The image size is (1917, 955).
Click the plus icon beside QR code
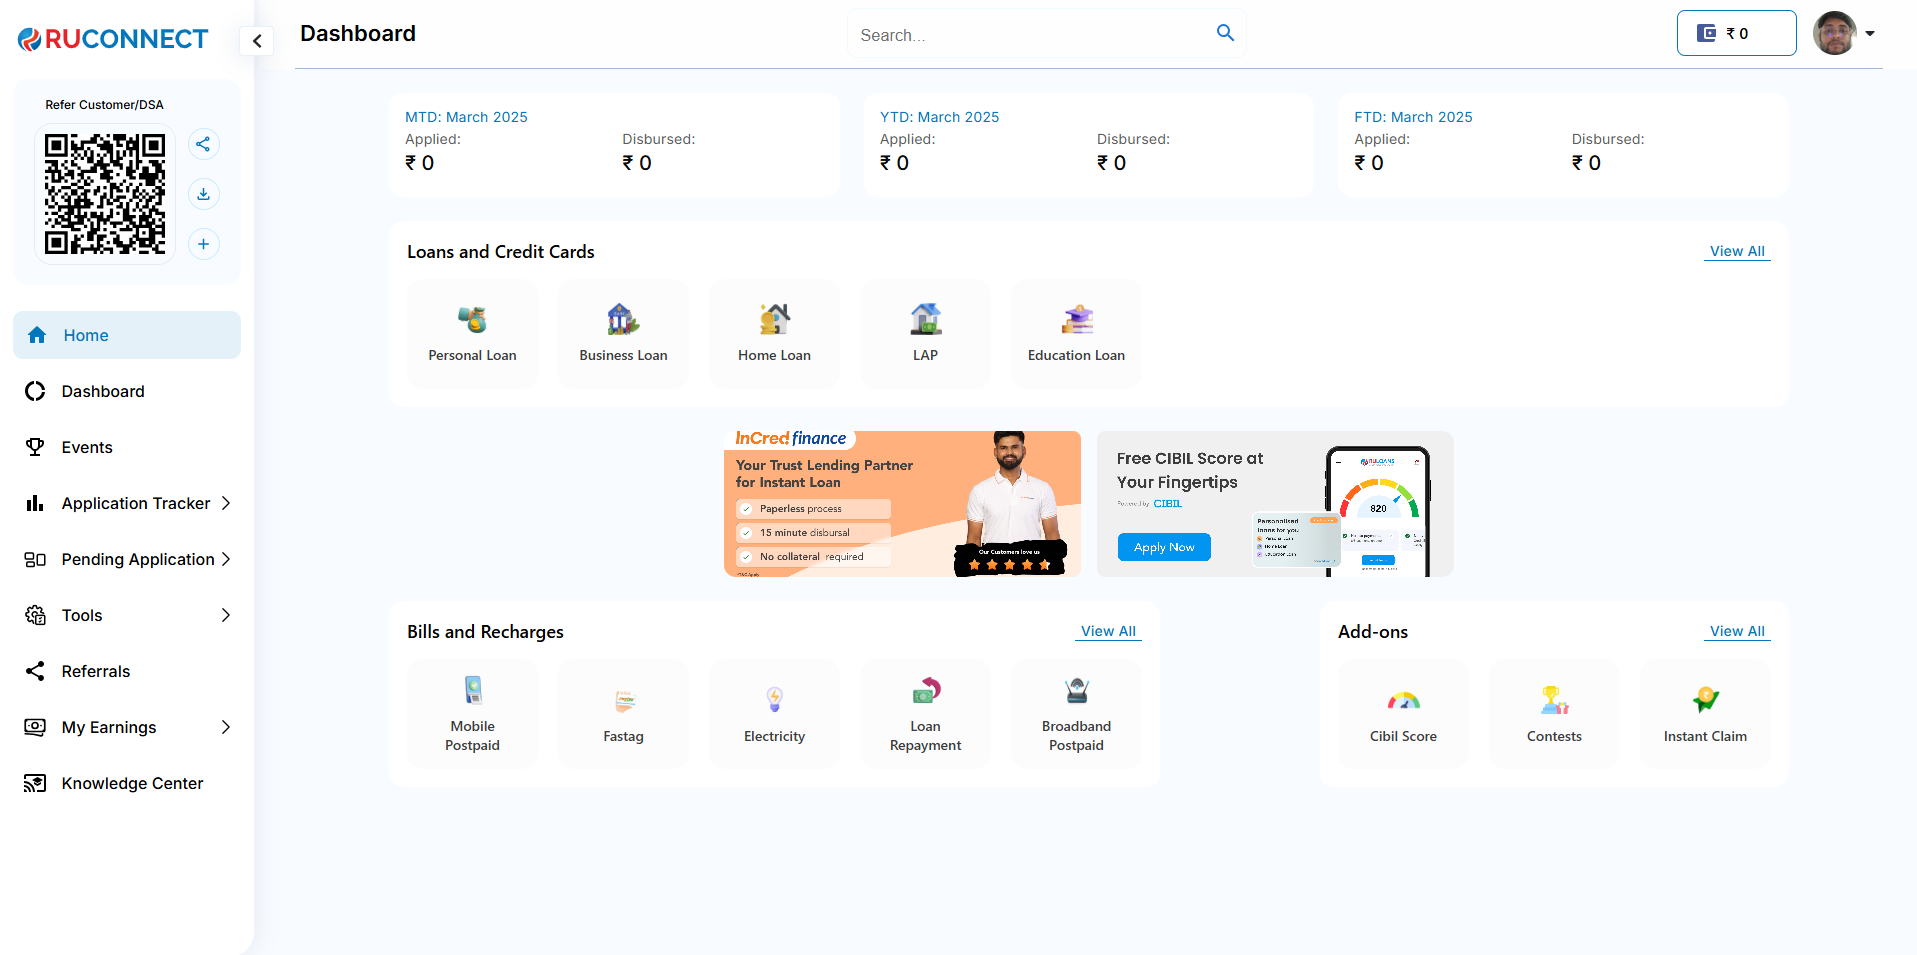tap(203, 244)
